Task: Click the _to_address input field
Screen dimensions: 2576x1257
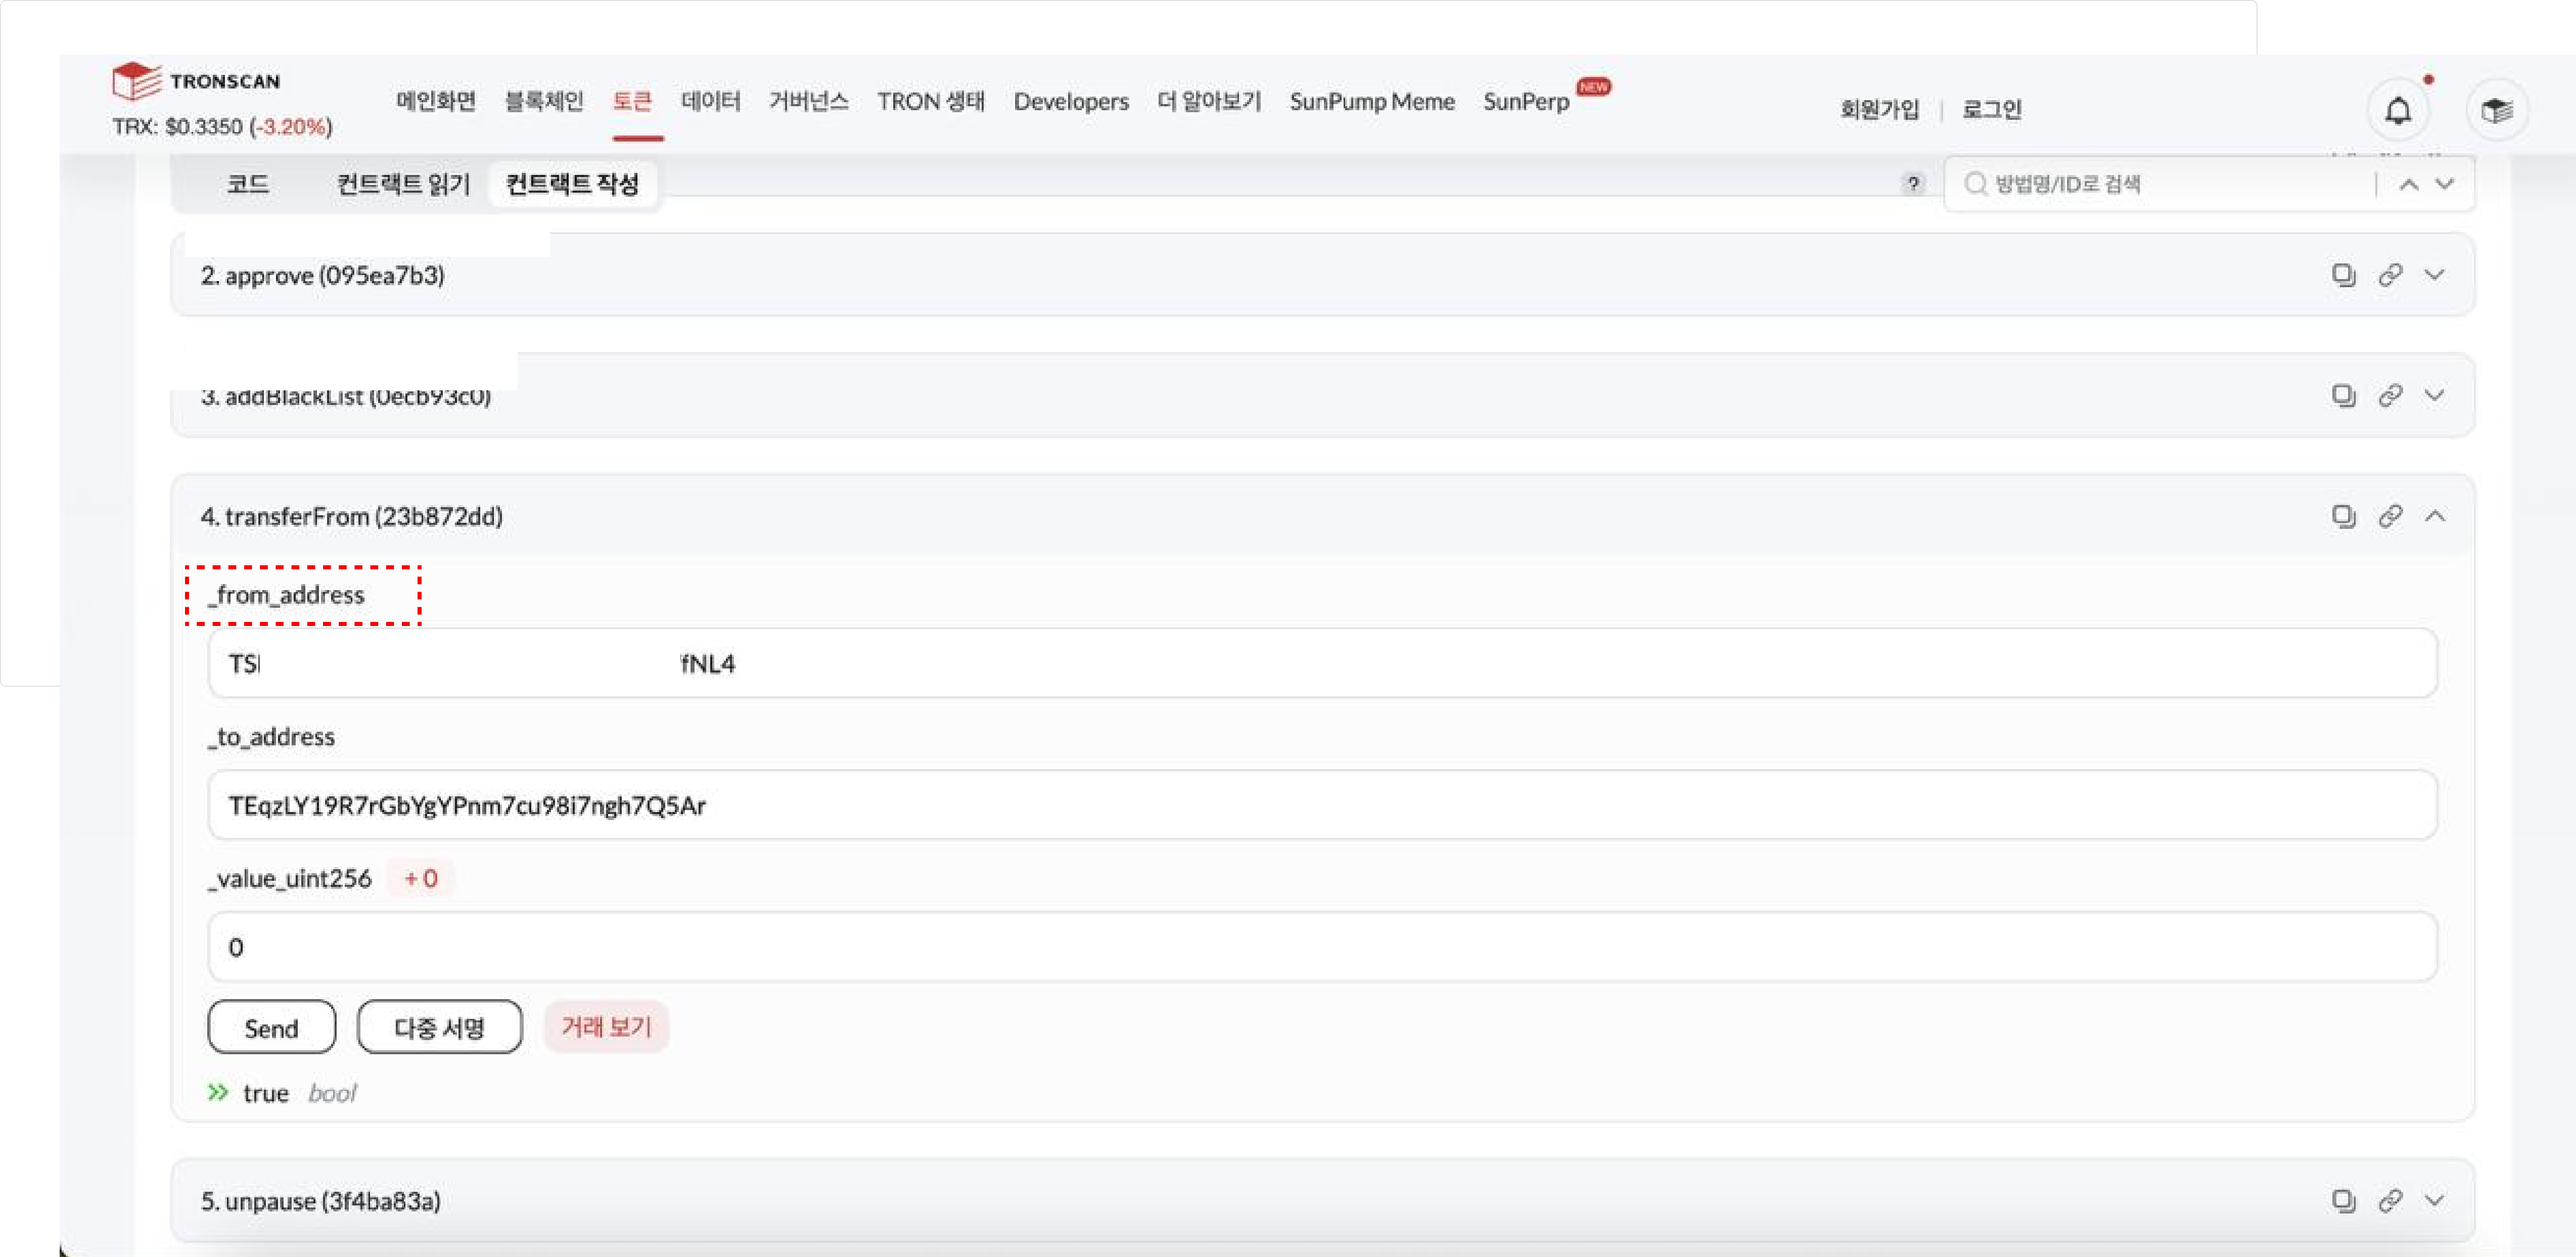Action: [1321, 805]
